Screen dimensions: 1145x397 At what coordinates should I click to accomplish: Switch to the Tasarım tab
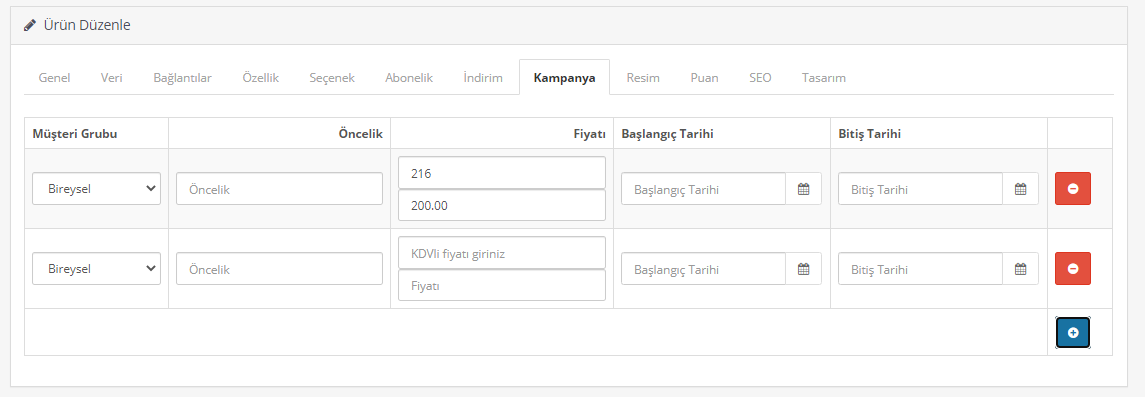(x=824, y=78)
